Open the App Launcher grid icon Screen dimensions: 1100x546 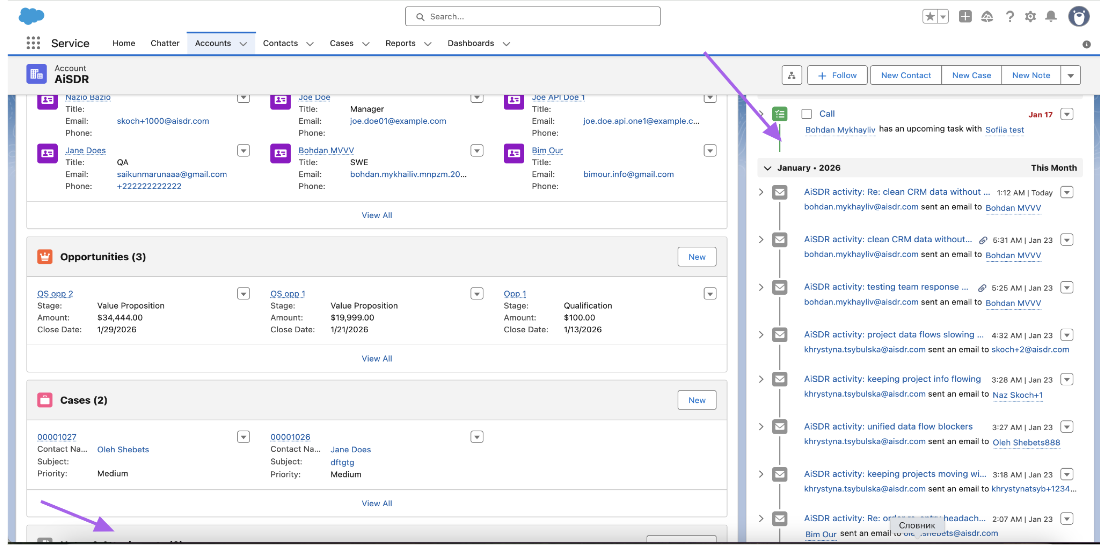pyautogui.click(x=33, y=43)
